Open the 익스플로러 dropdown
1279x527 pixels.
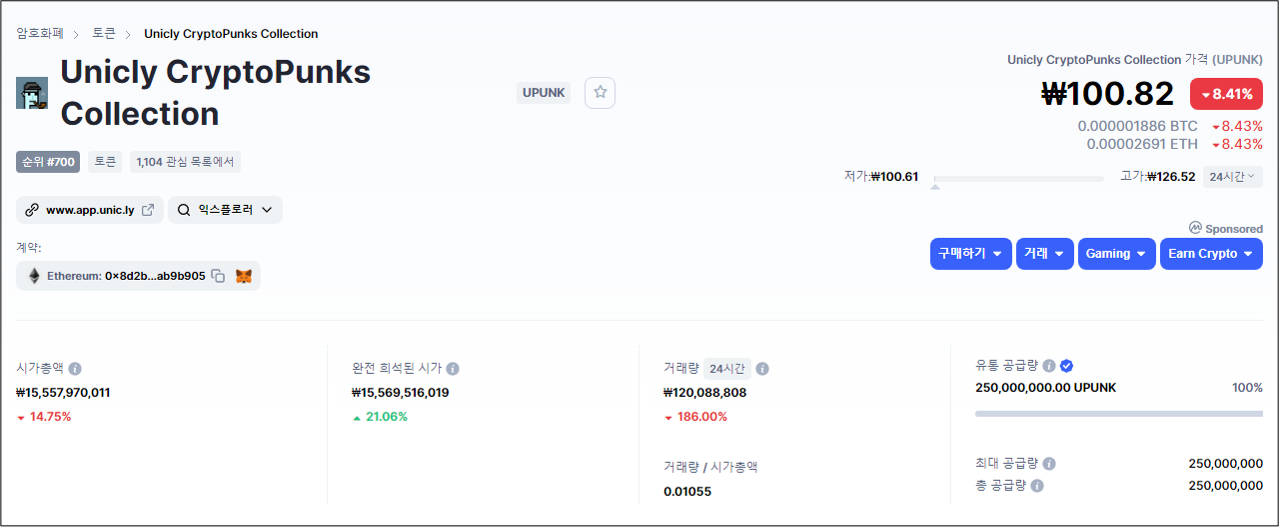pos(225,210)
